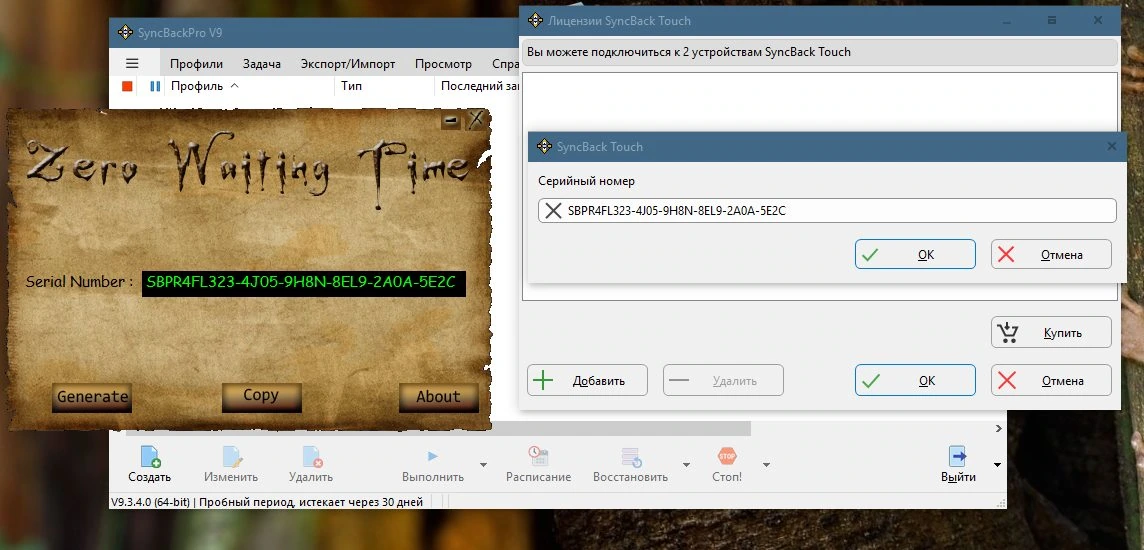This screenshot has width=1144, height=550.
Task: Click the banner about connecting to 2 devices
Action: pos(821,53)
